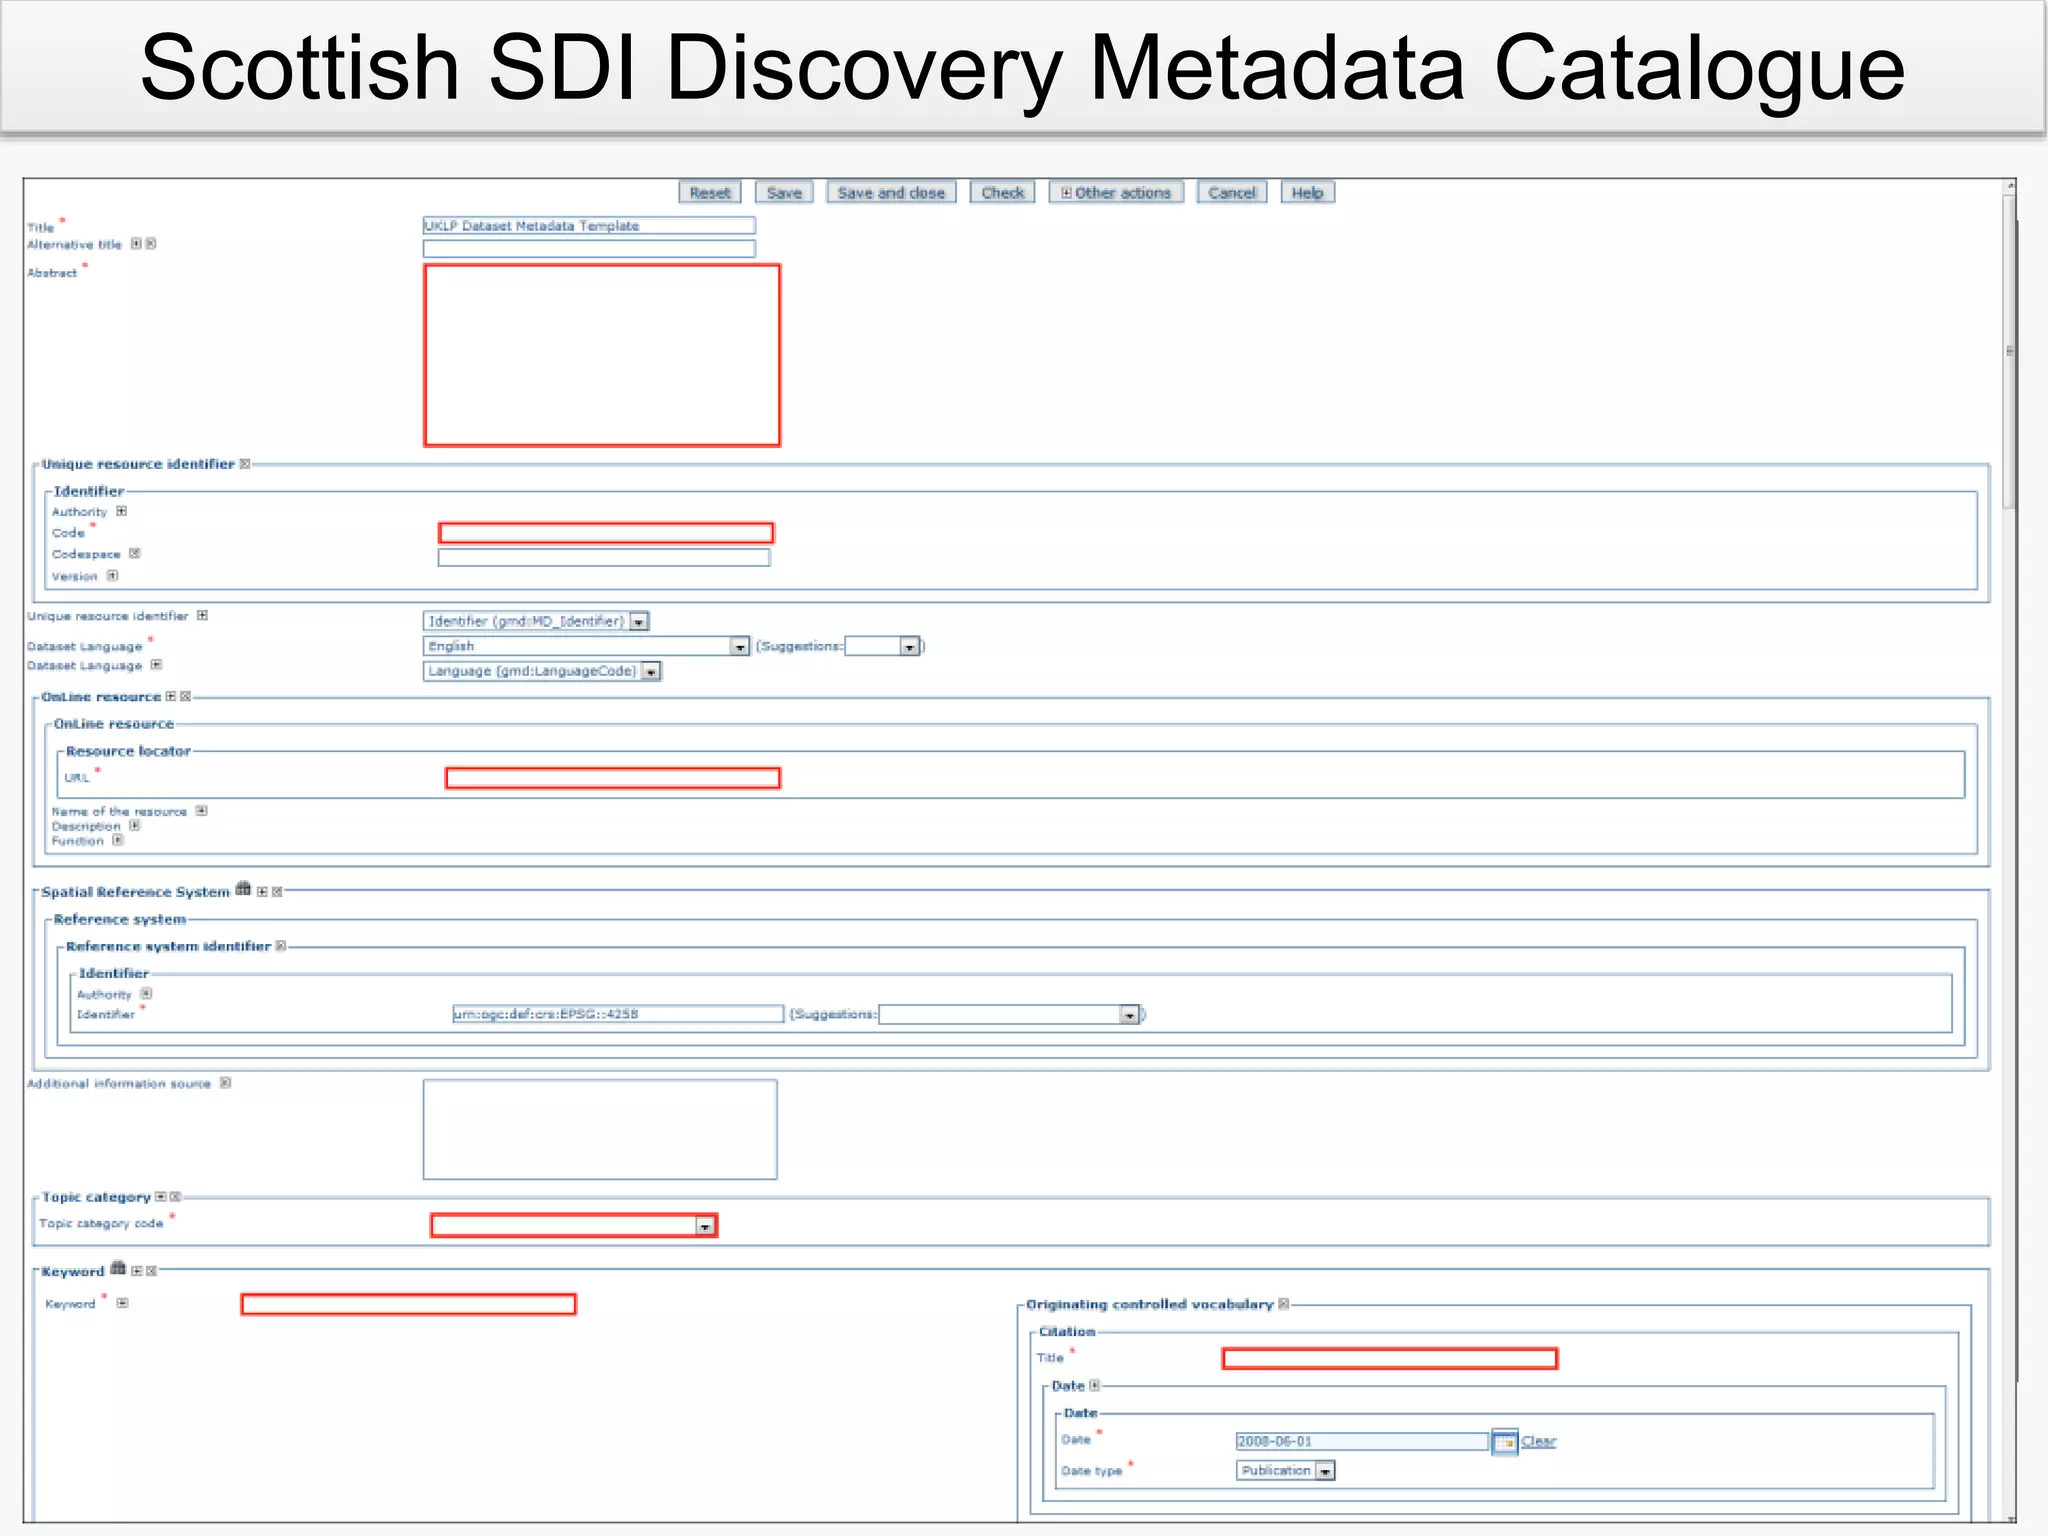Click the Additional information source text area
The image size is (2048, 1536).
600,1129
